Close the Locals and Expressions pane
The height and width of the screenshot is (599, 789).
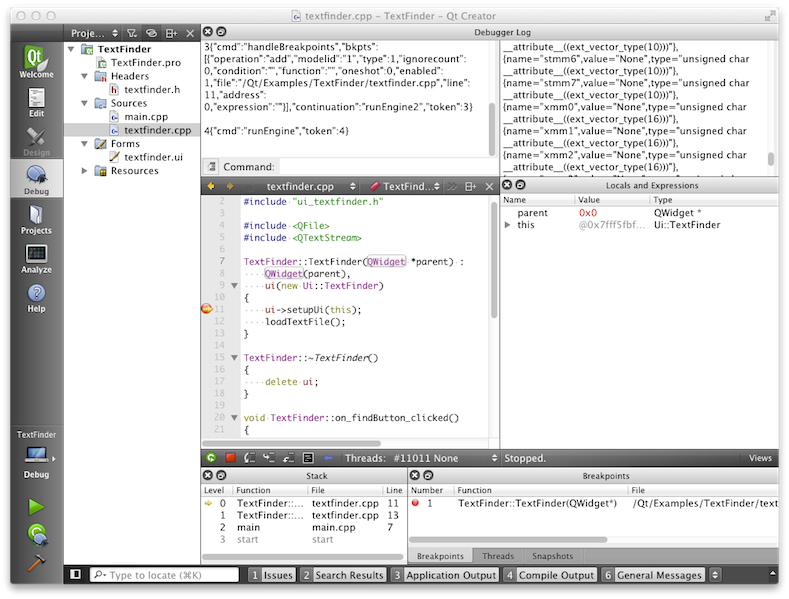pyautogui.click(x=507, y=185)
